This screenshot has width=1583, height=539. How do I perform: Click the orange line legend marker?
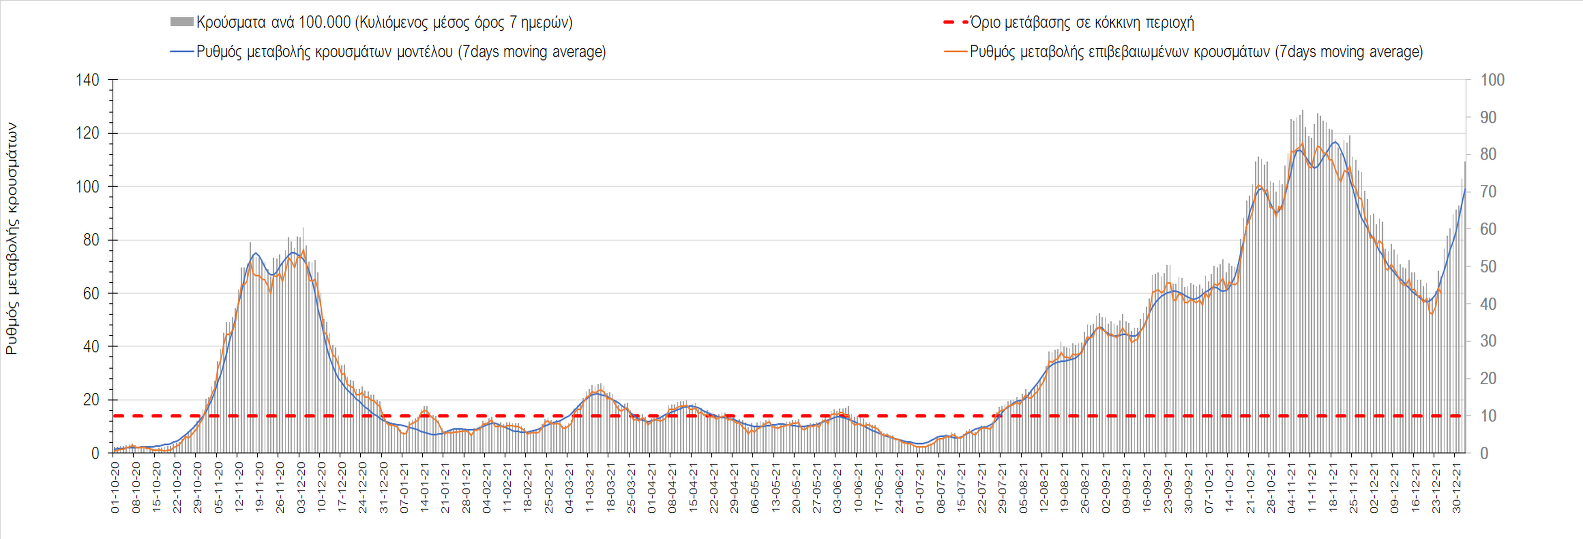(x=955, y=52)
